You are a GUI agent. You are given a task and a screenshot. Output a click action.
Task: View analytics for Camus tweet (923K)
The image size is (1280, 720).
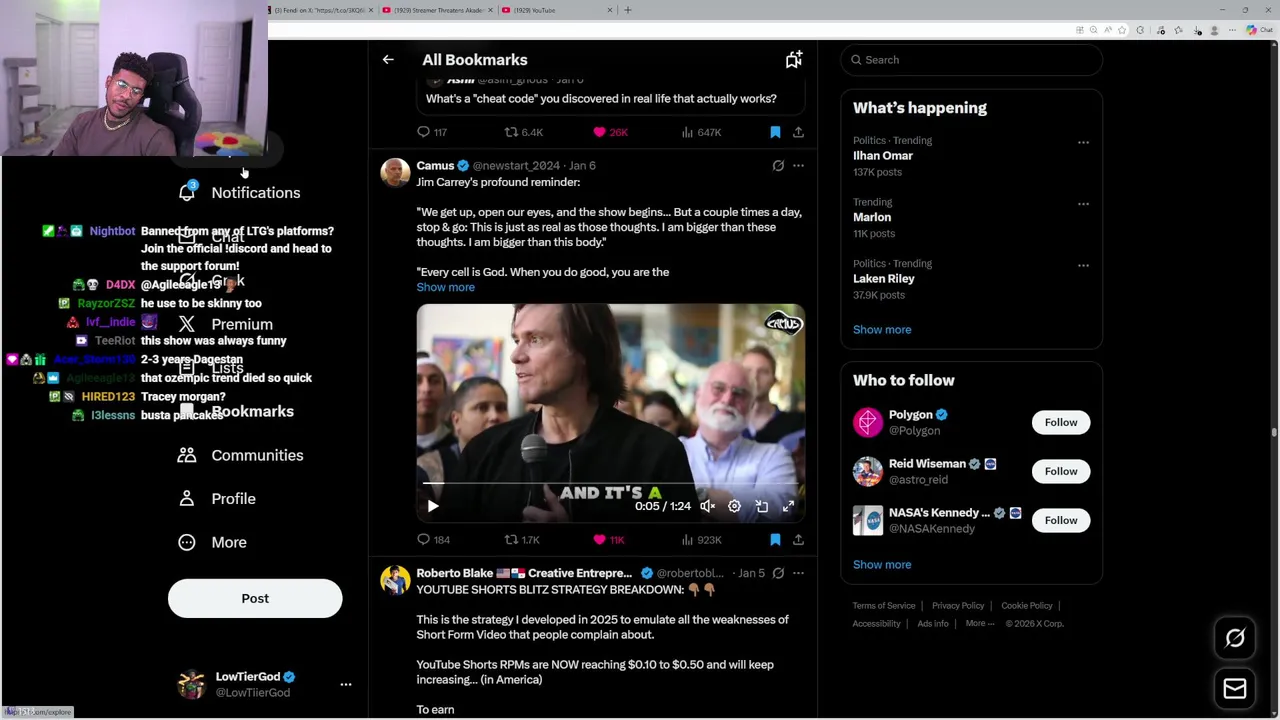tap(700, 540)
